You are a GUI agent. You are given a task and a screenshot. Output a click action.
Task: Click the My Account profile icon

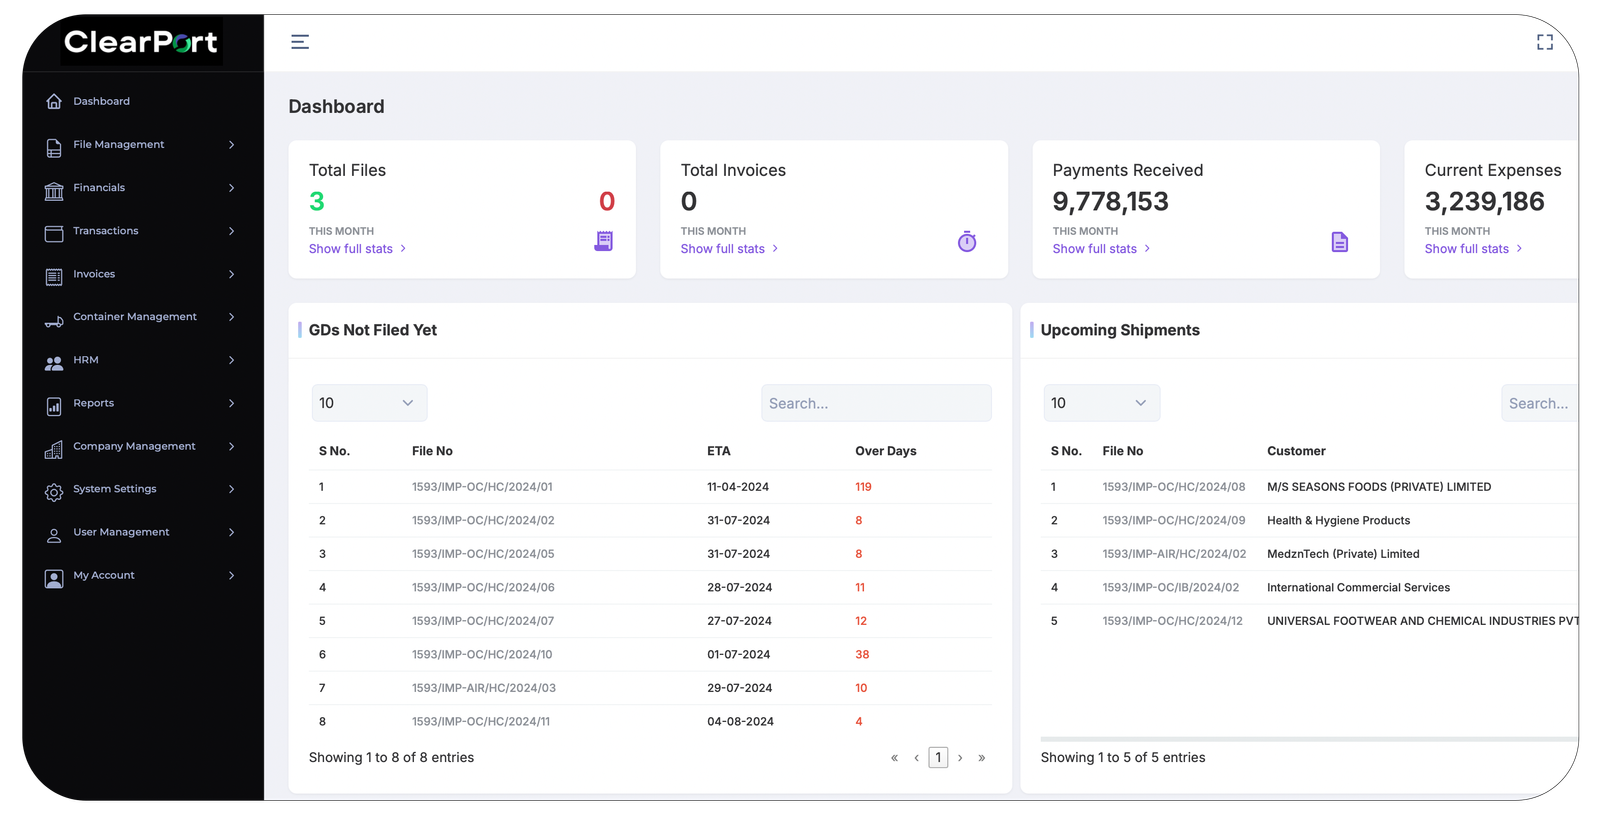click(x=54, y=579)
